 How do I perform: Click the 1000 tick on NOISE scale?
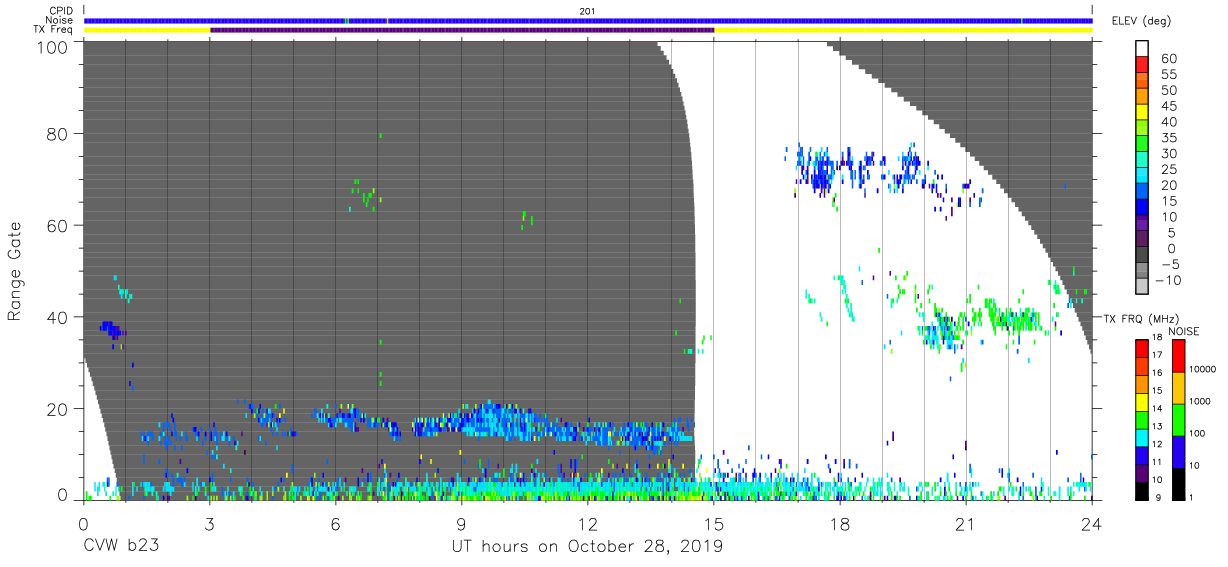tap(1198, 402)
